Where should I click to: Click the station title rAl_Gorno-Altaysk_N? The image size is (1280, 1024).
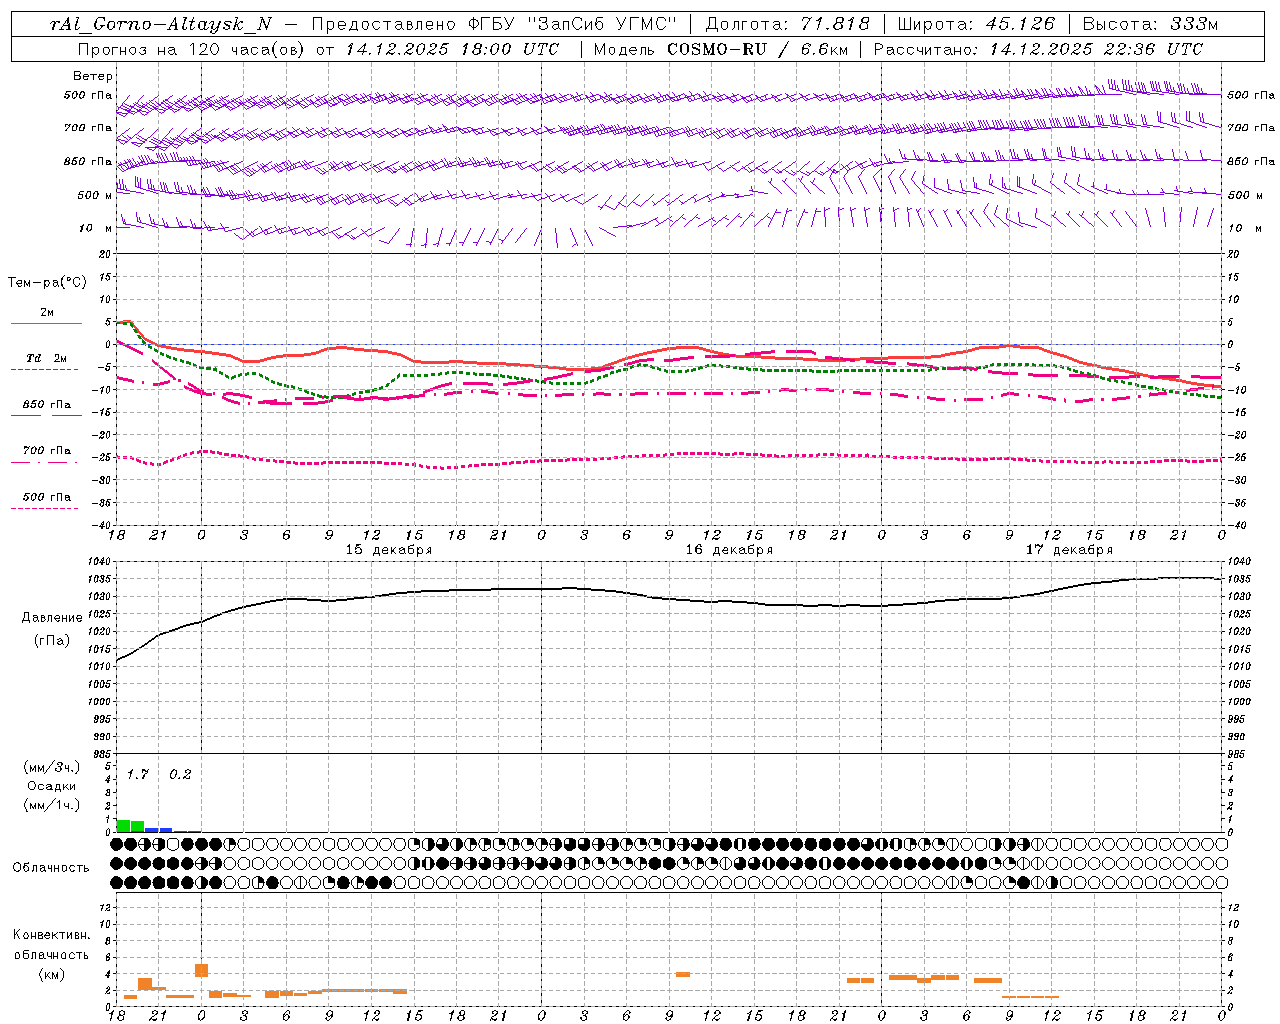point(160,24)
